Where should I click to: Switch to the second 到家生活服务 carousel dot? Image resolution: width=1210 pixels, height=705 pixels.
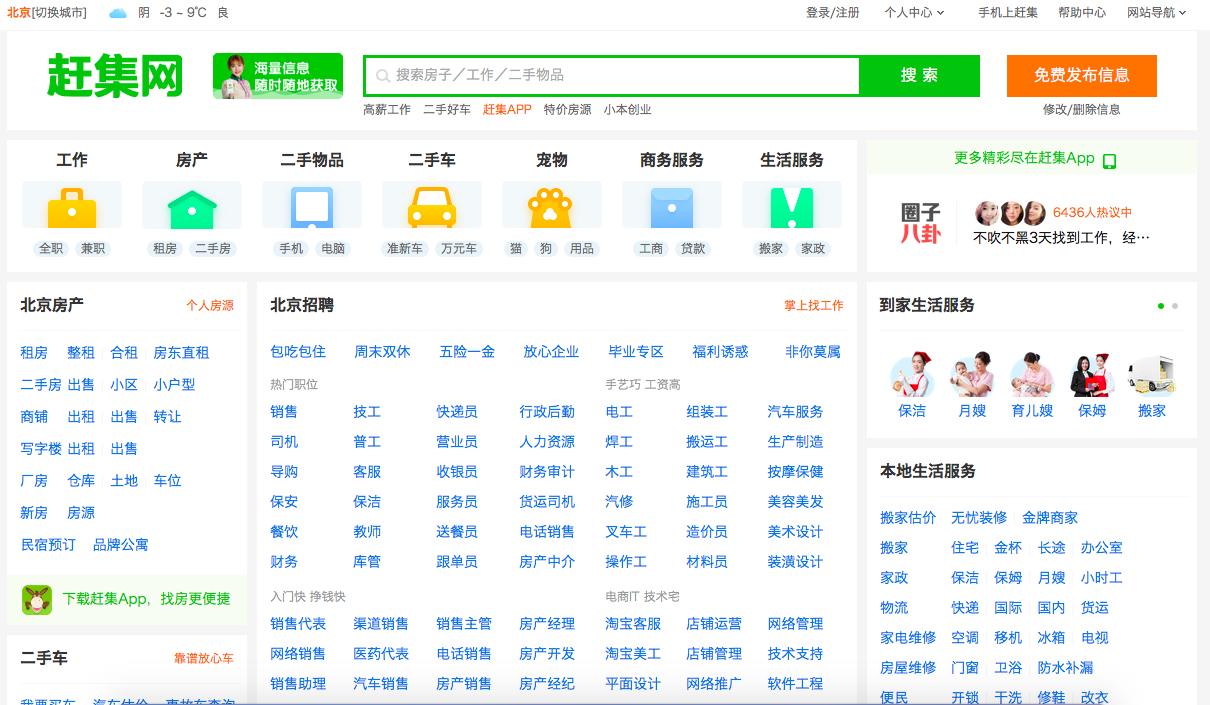pos(1173,308)
